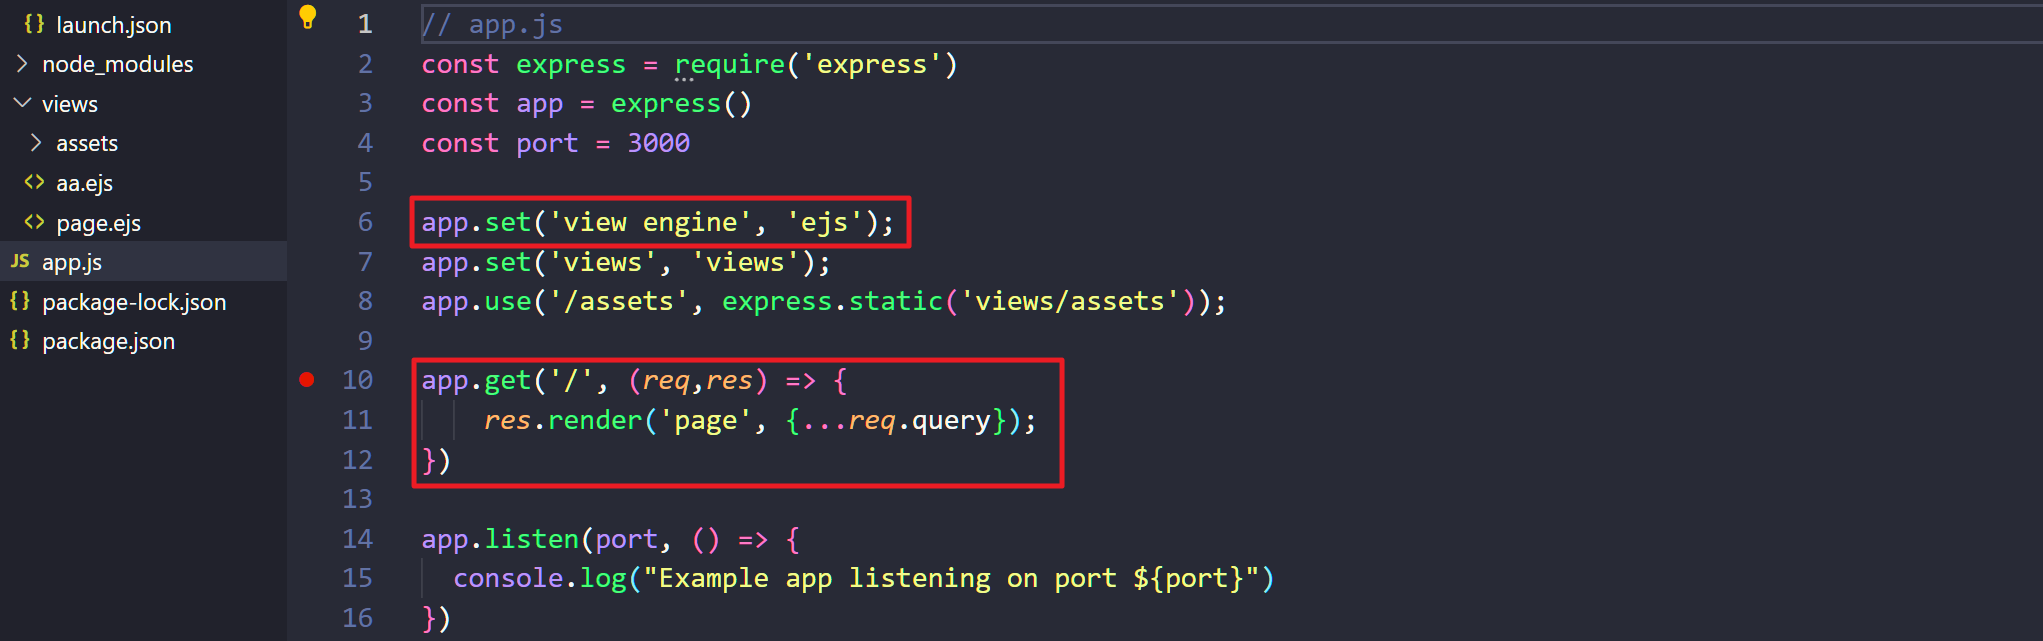The height and width of the screenshot is (641, 2043).
Task: Click the 'views/assets' string on line 8
Action: pyautogui.click(x=1071, y=302)
